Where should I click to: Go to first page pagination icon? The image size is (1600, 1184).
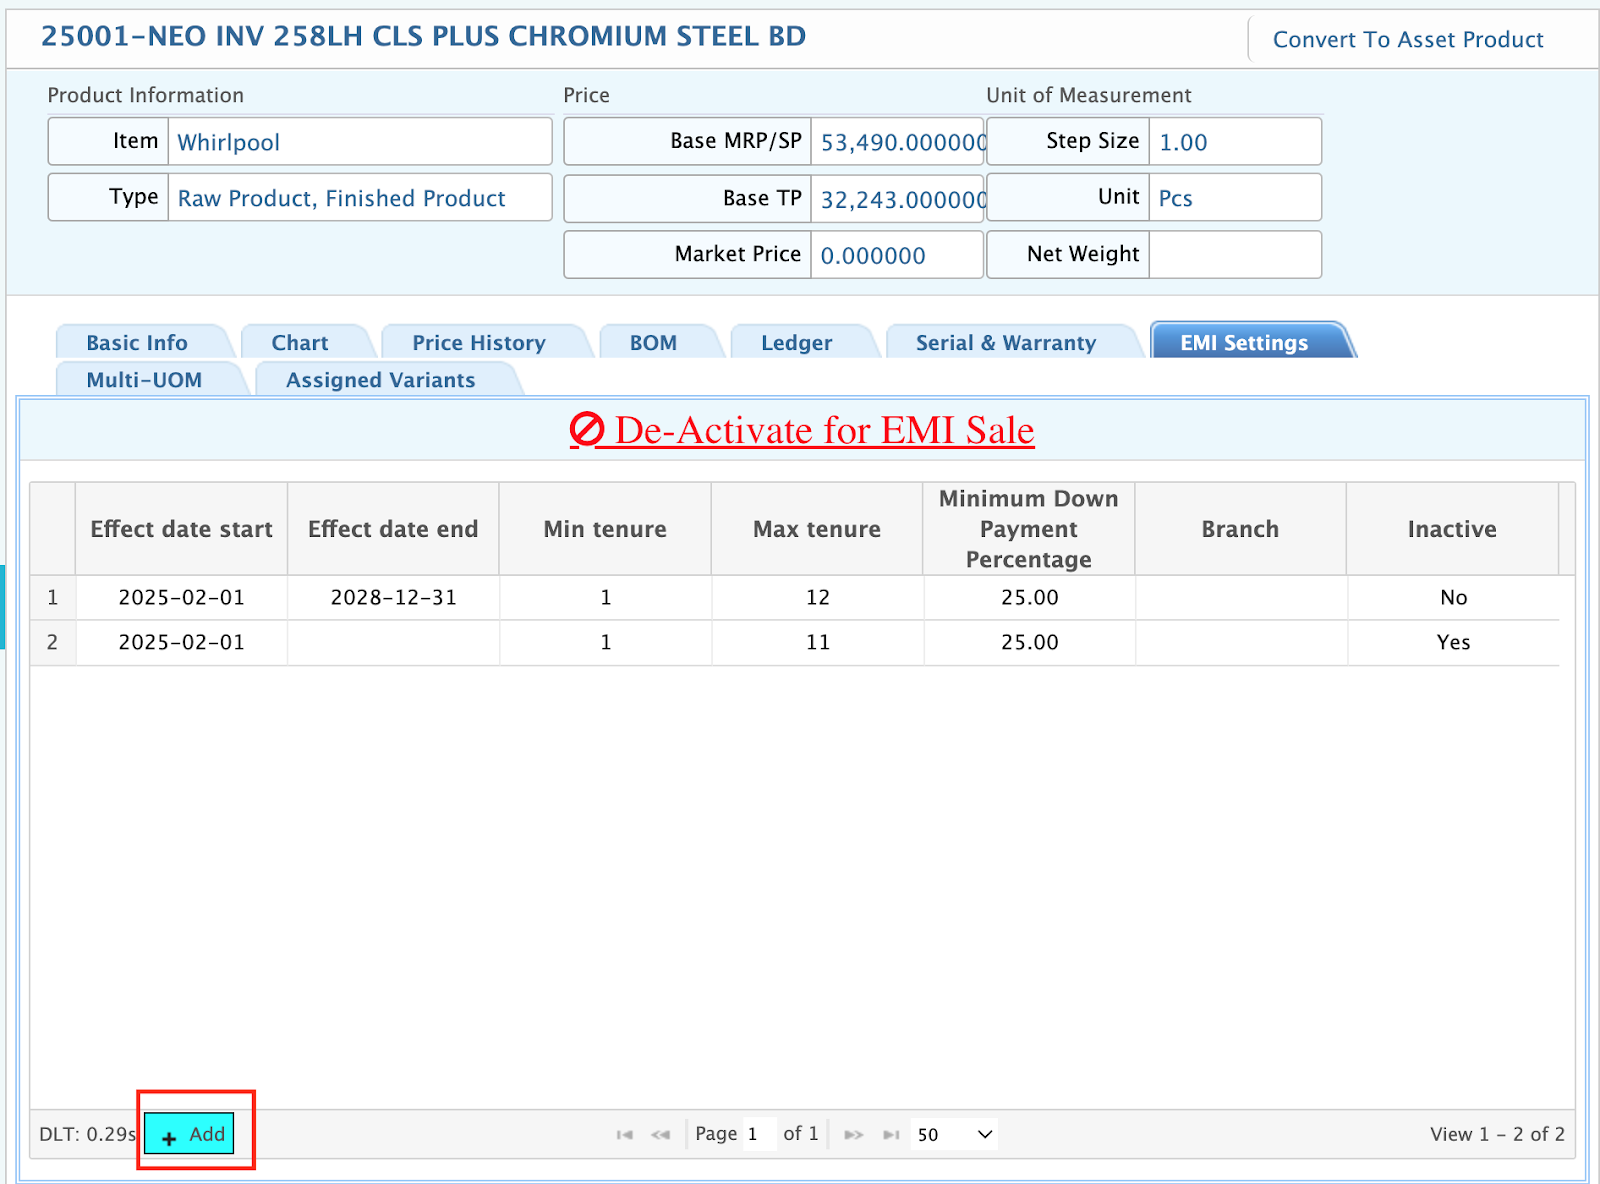625,1135
